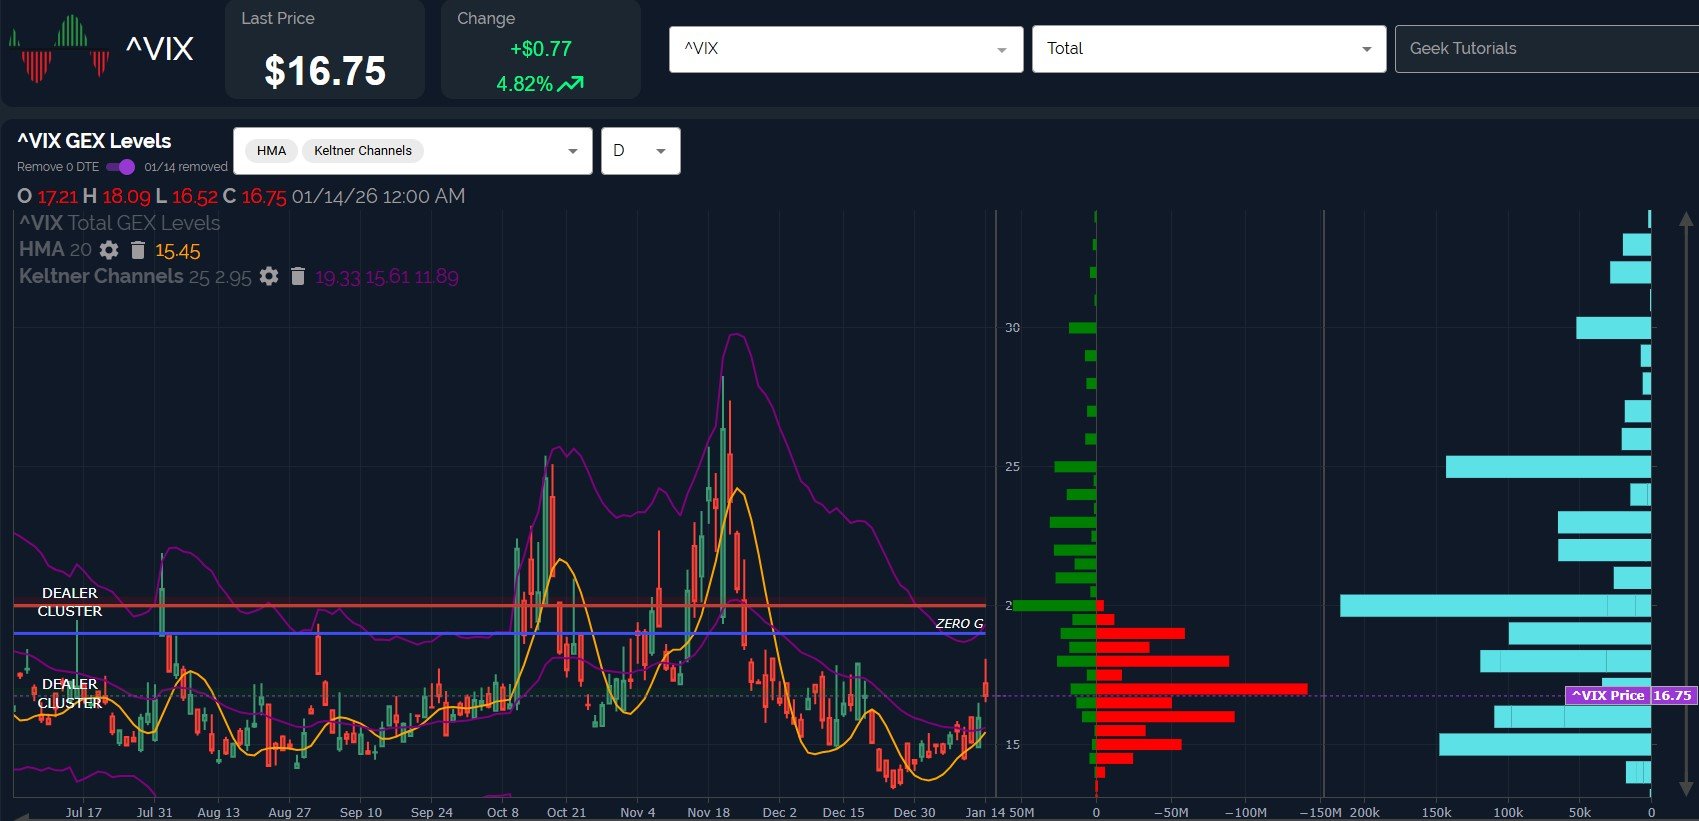
Task: Open Keltner Channels settings gear
Action: (269, 276)
